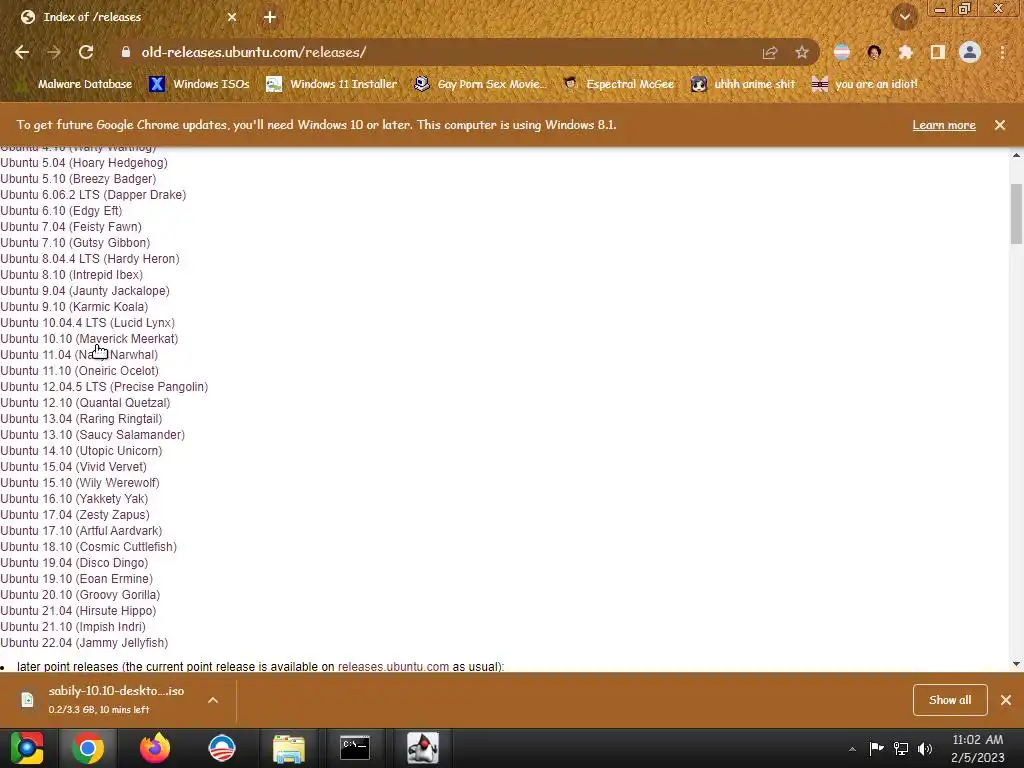Switch to Chrome on the taskbar
Screen dimensions: 1024x768
click(x=88, y=748)
